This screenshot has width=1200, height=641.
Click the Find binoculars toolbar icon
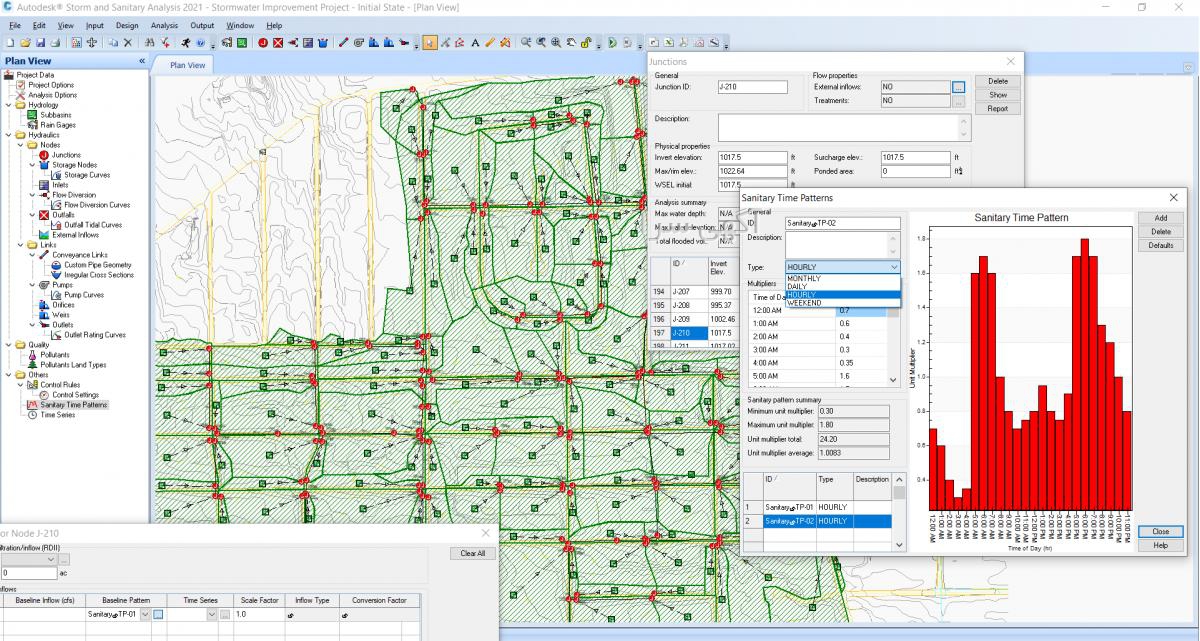(150, 43)
